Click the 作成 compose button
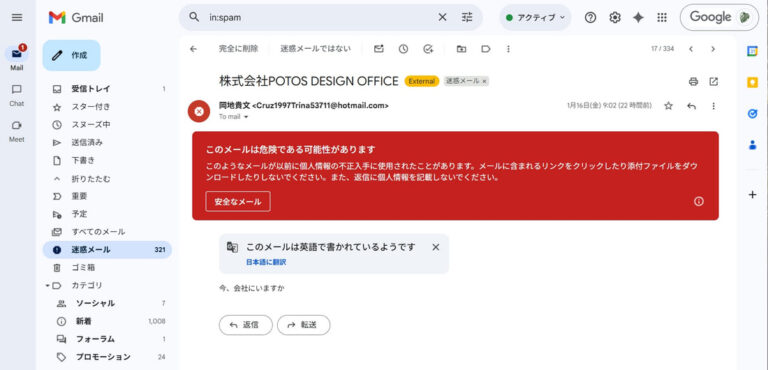This screenshot has width=768, height=370. 72,55
